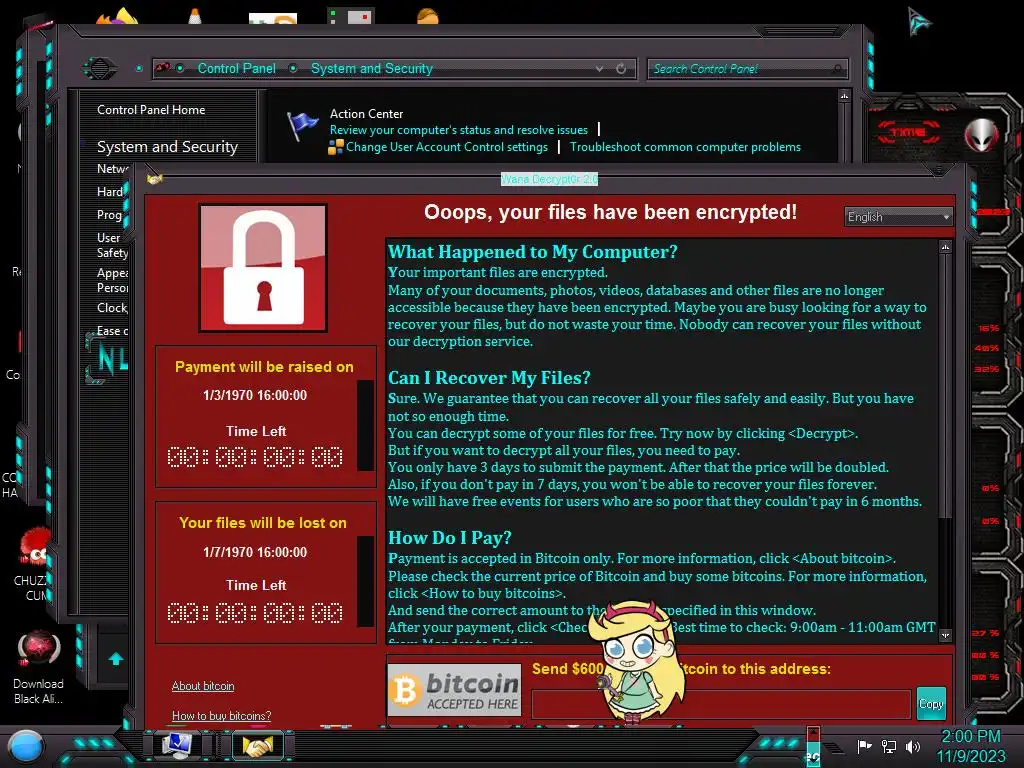The image size is (1024, 768).
Task: Click the Start orb on taskbar
Action: pos(26,746)
